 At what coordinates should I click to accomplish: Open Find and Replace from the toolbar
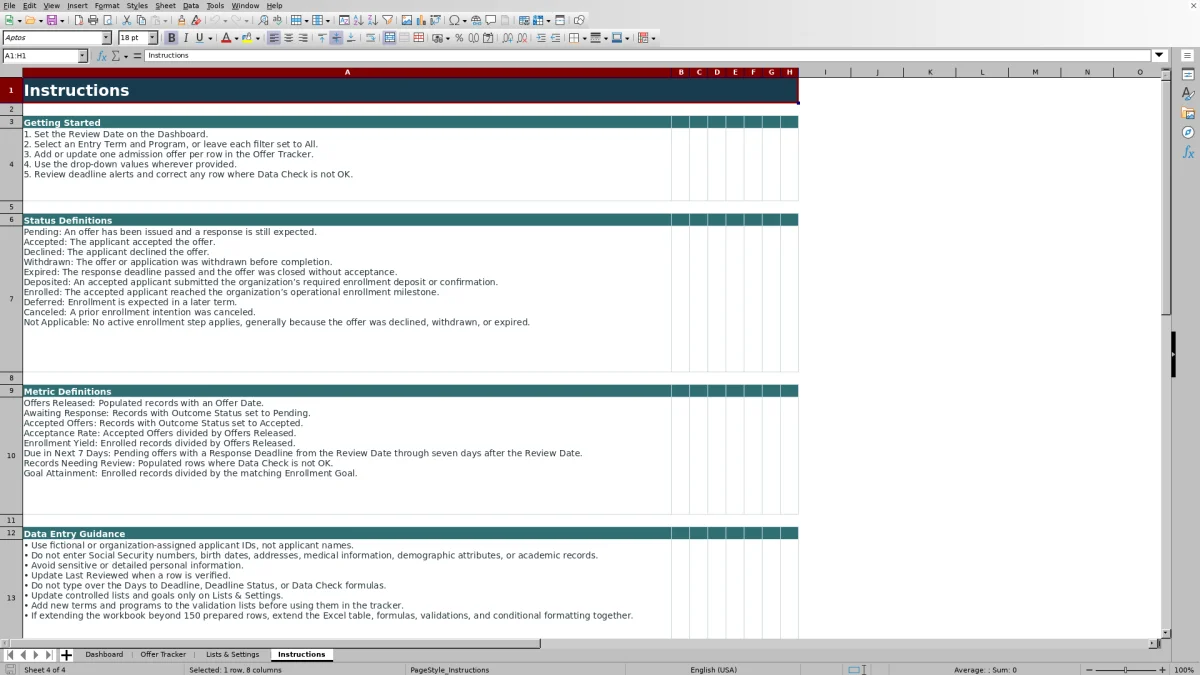(263, 20)
